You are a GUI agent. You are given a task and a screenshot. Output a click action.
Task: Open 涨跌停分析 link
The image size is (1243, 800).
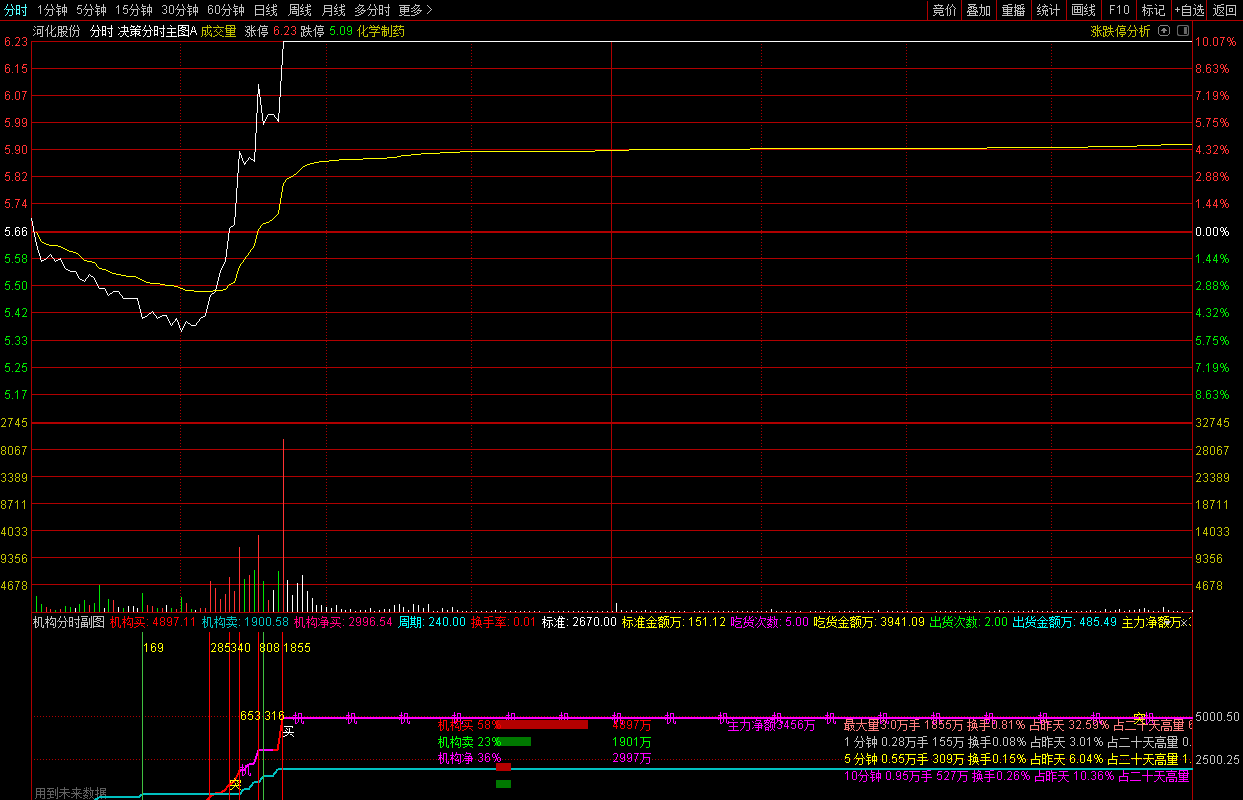1120,31
